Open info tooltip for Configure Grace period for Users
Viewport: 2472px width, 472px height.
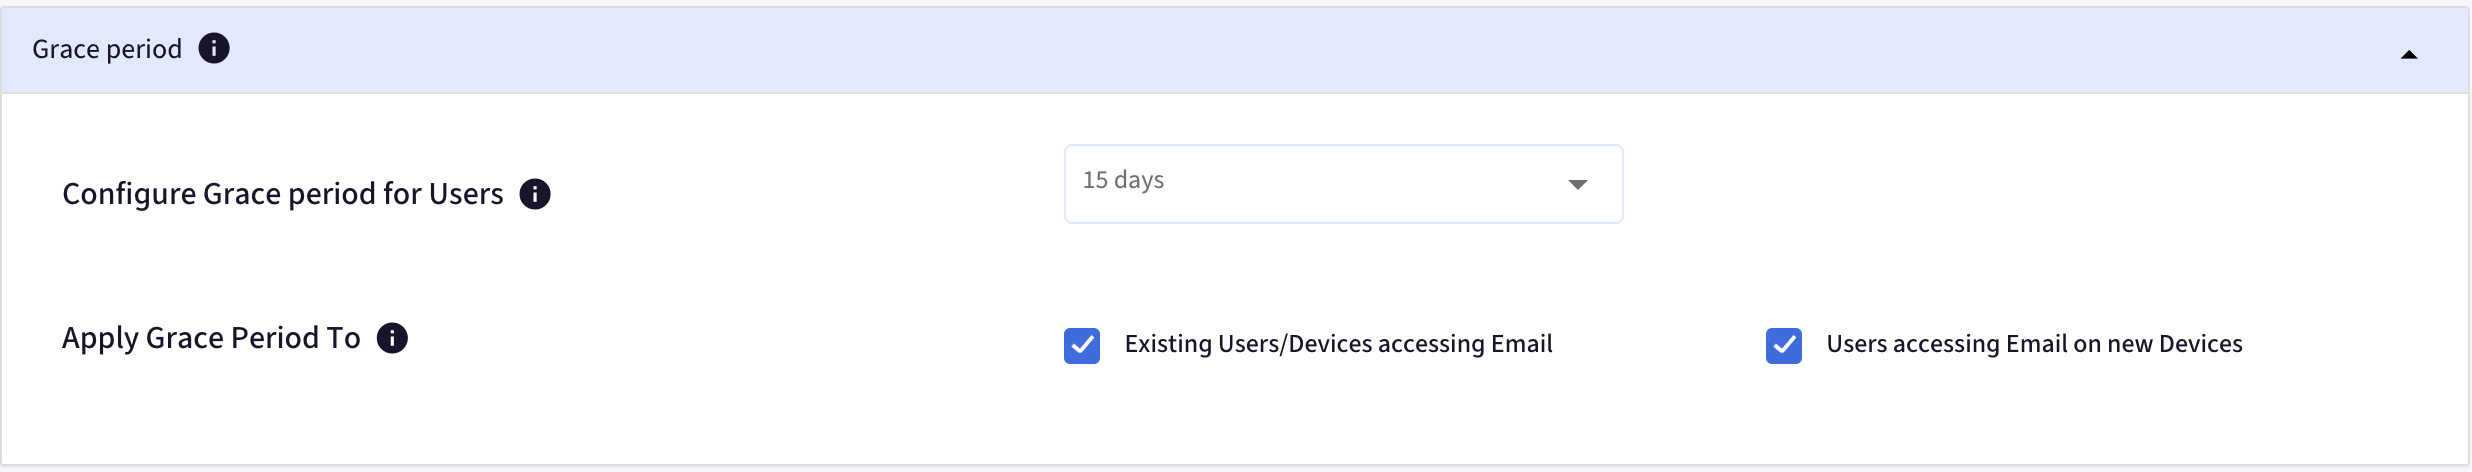(535, 194)
